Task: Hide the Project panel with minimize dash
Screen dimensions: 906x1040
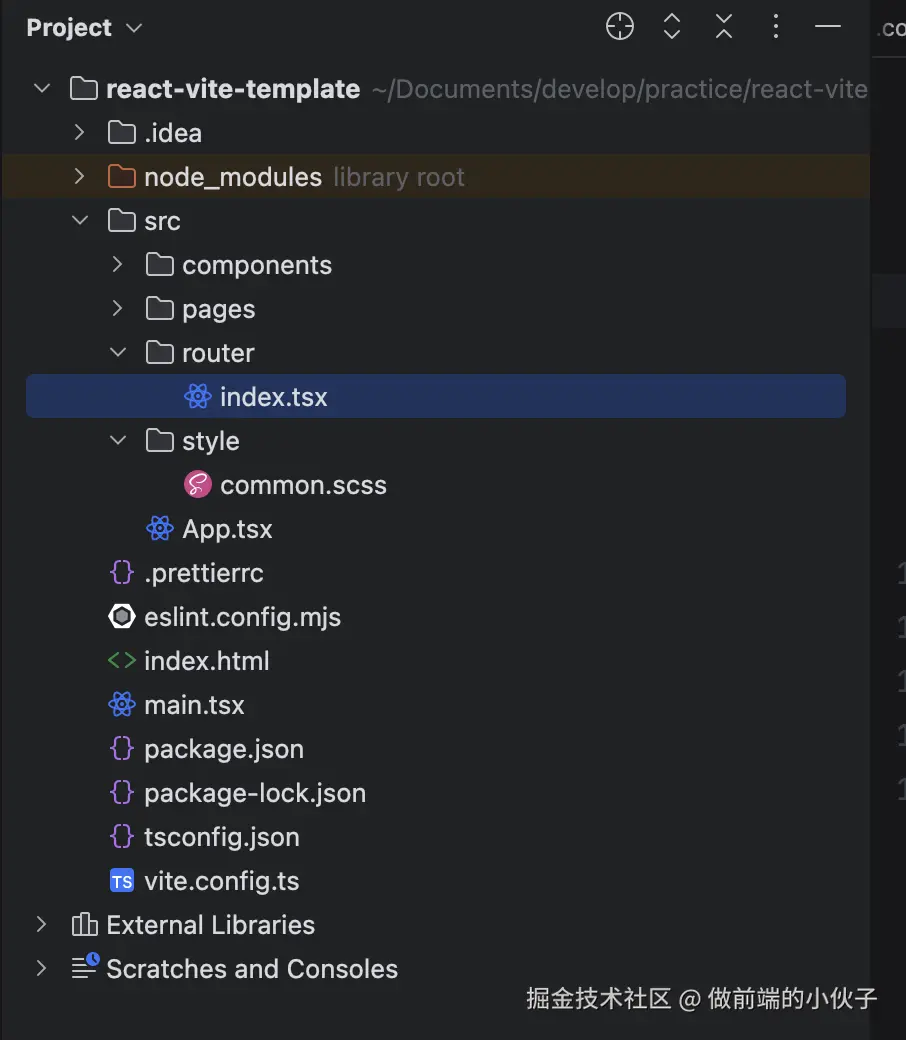Action: (x=828, y=28)
